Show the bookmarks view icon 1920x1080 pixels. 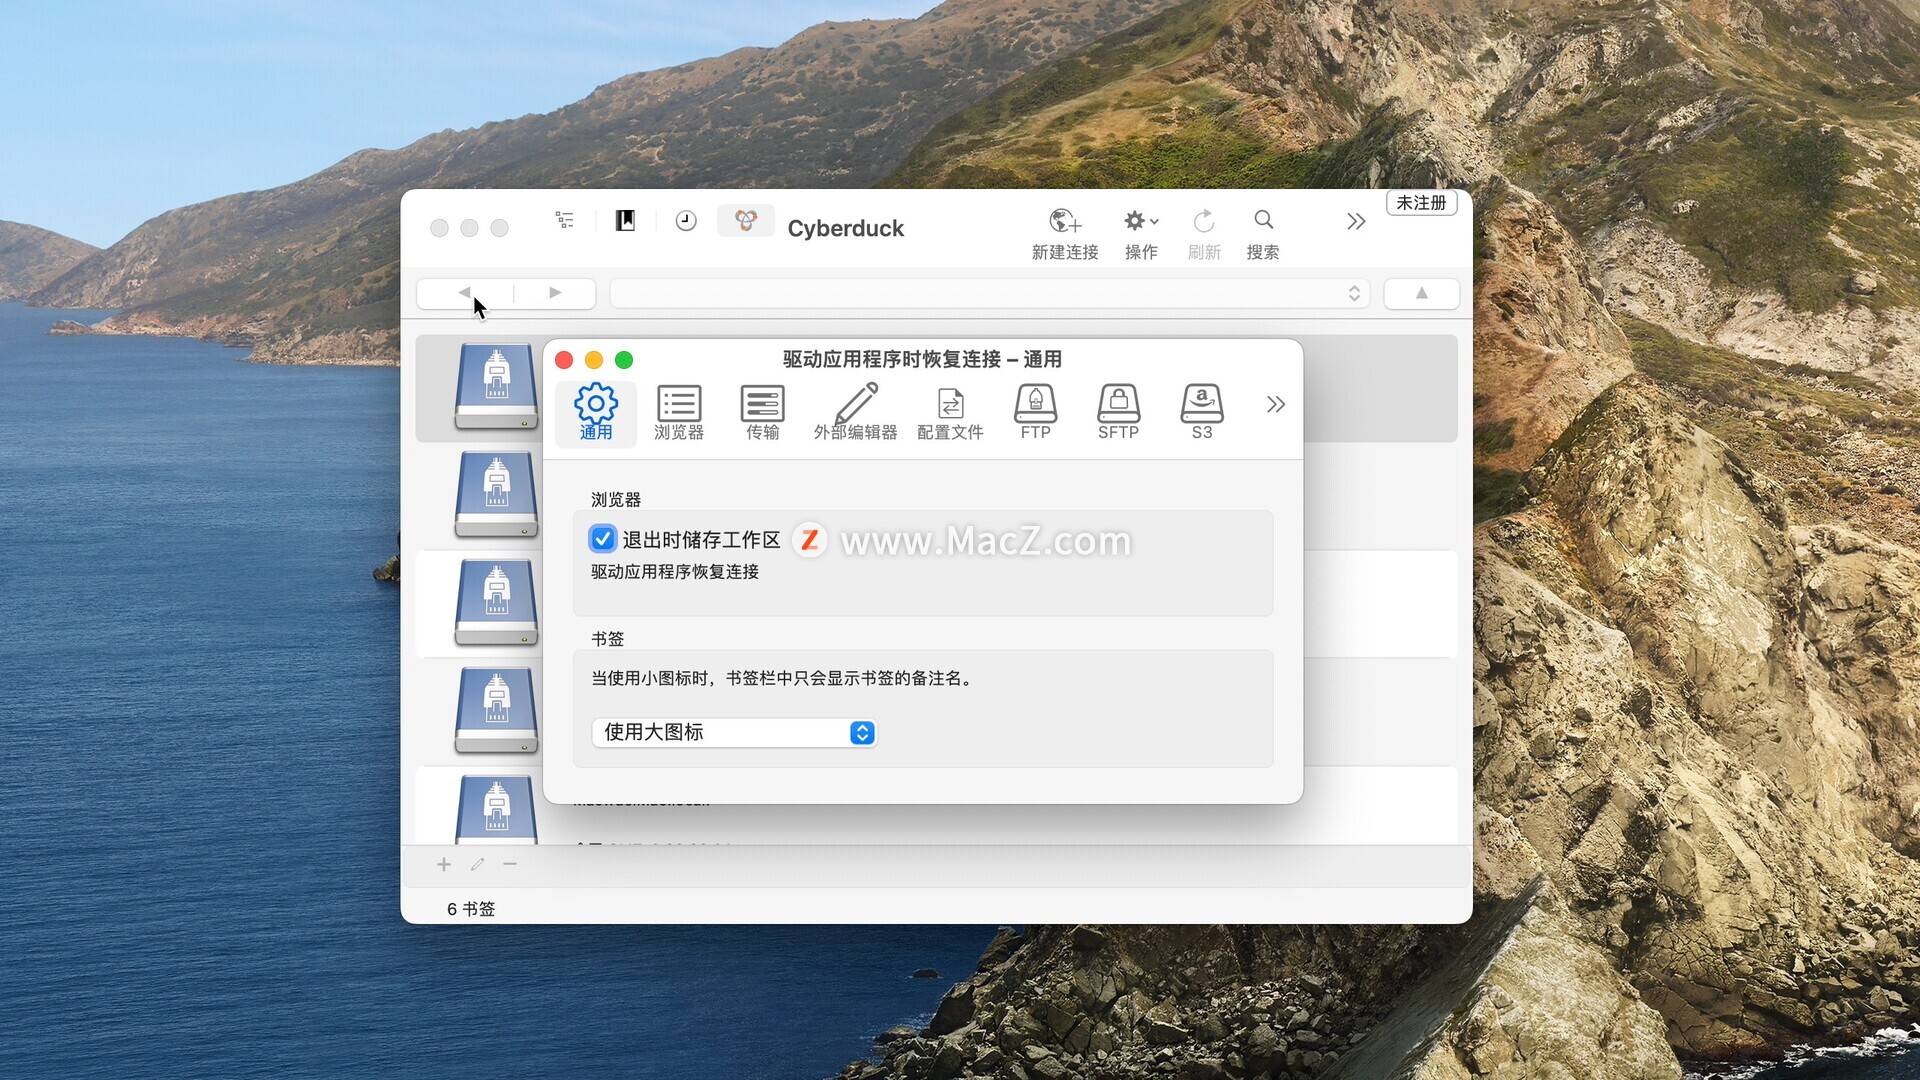[x=625, y=221]
